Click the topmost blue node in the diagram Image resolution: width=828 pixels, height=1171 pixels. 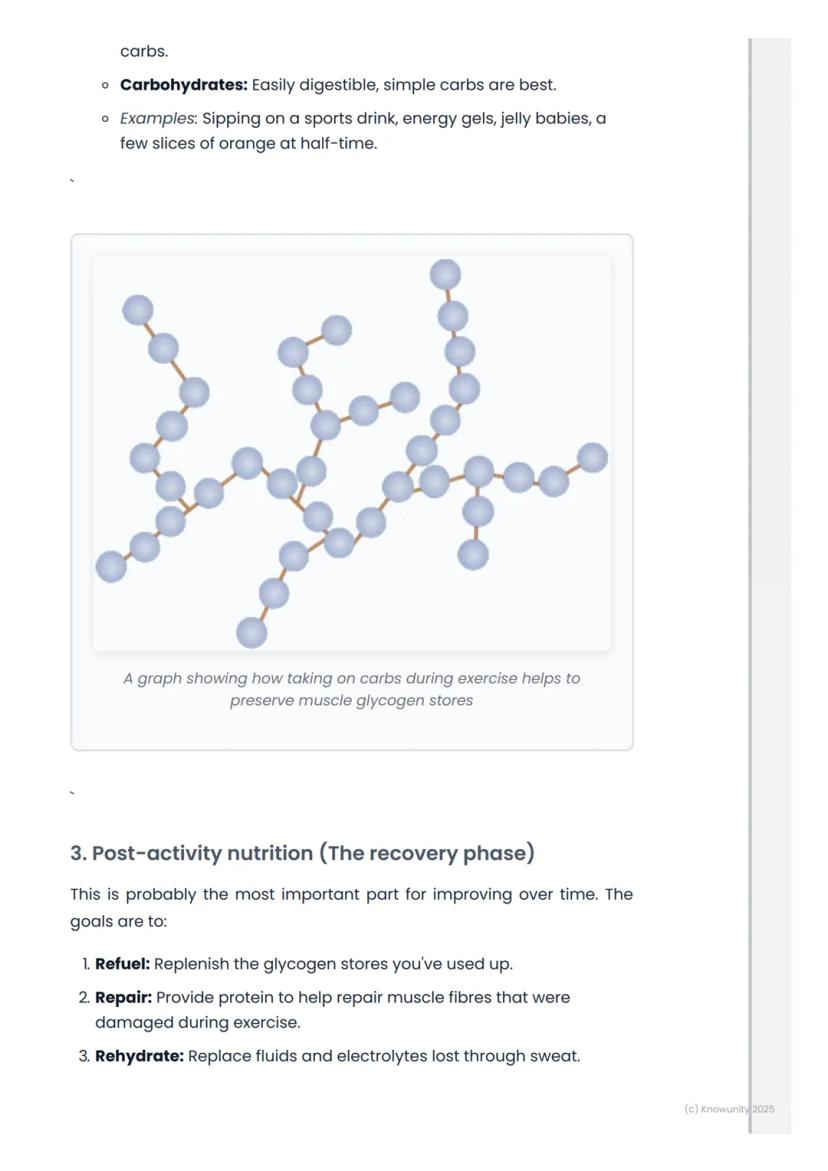click(x=445, y=275)
